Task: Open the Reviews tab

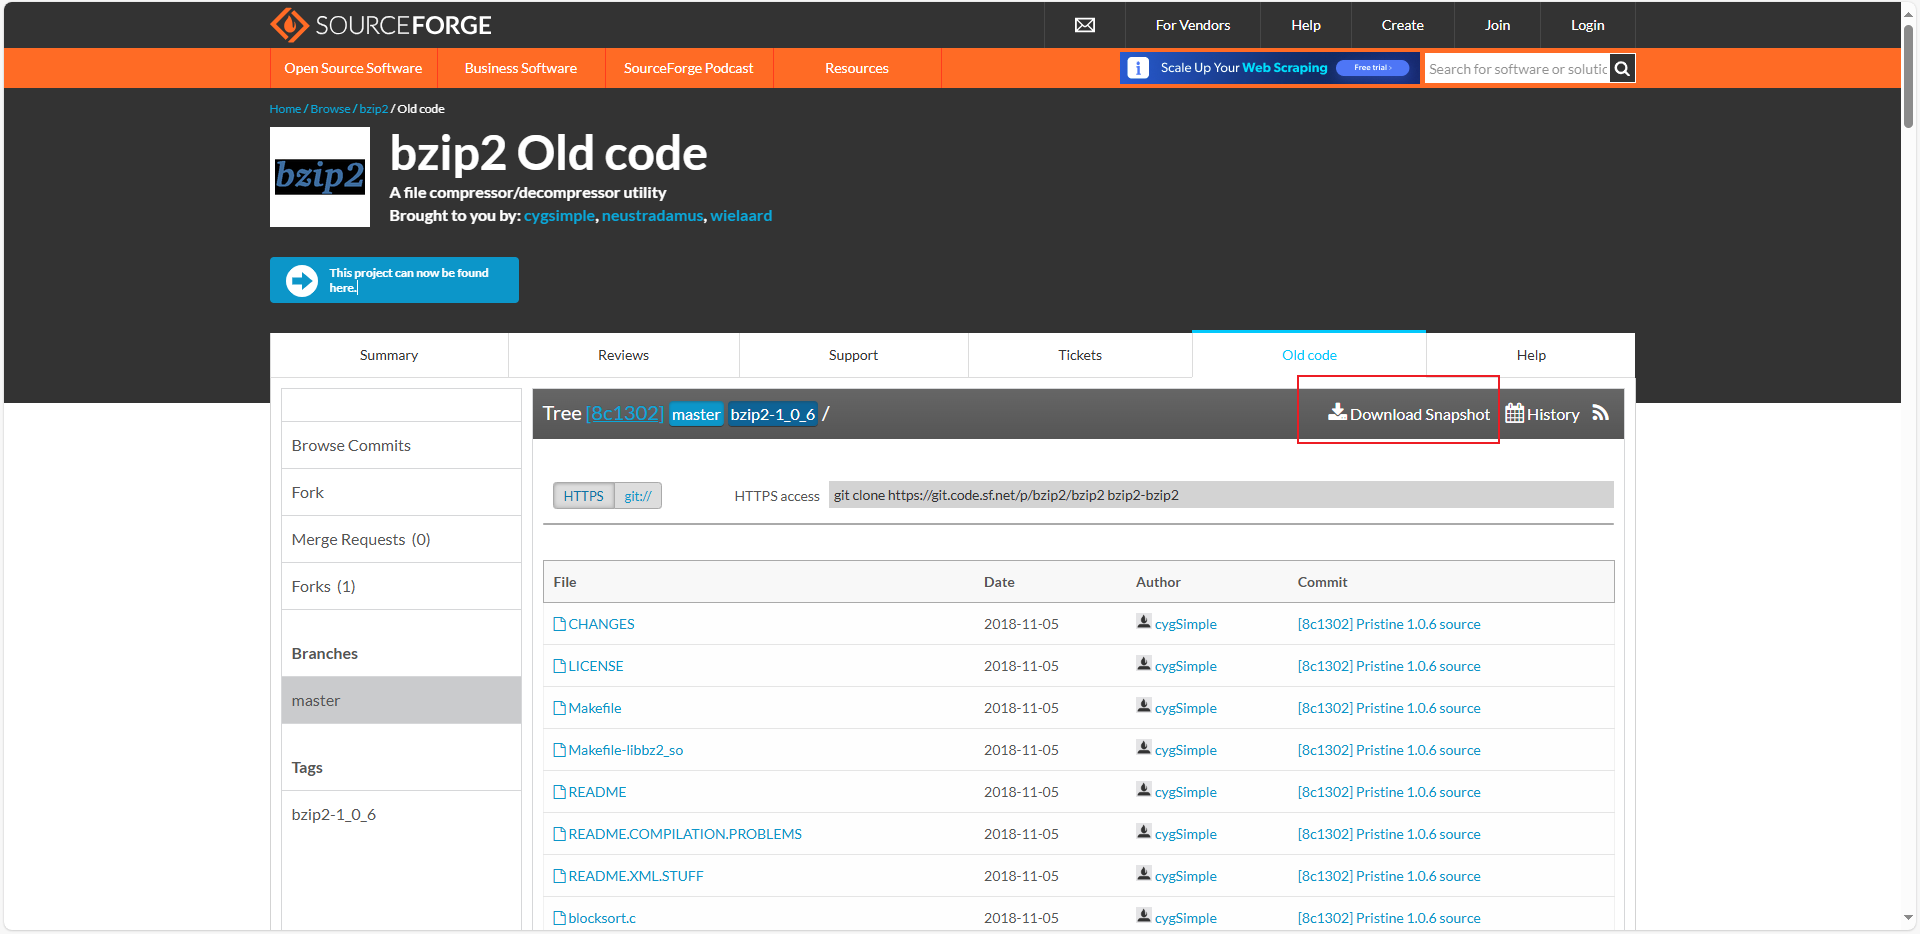Action: [623, 355]
